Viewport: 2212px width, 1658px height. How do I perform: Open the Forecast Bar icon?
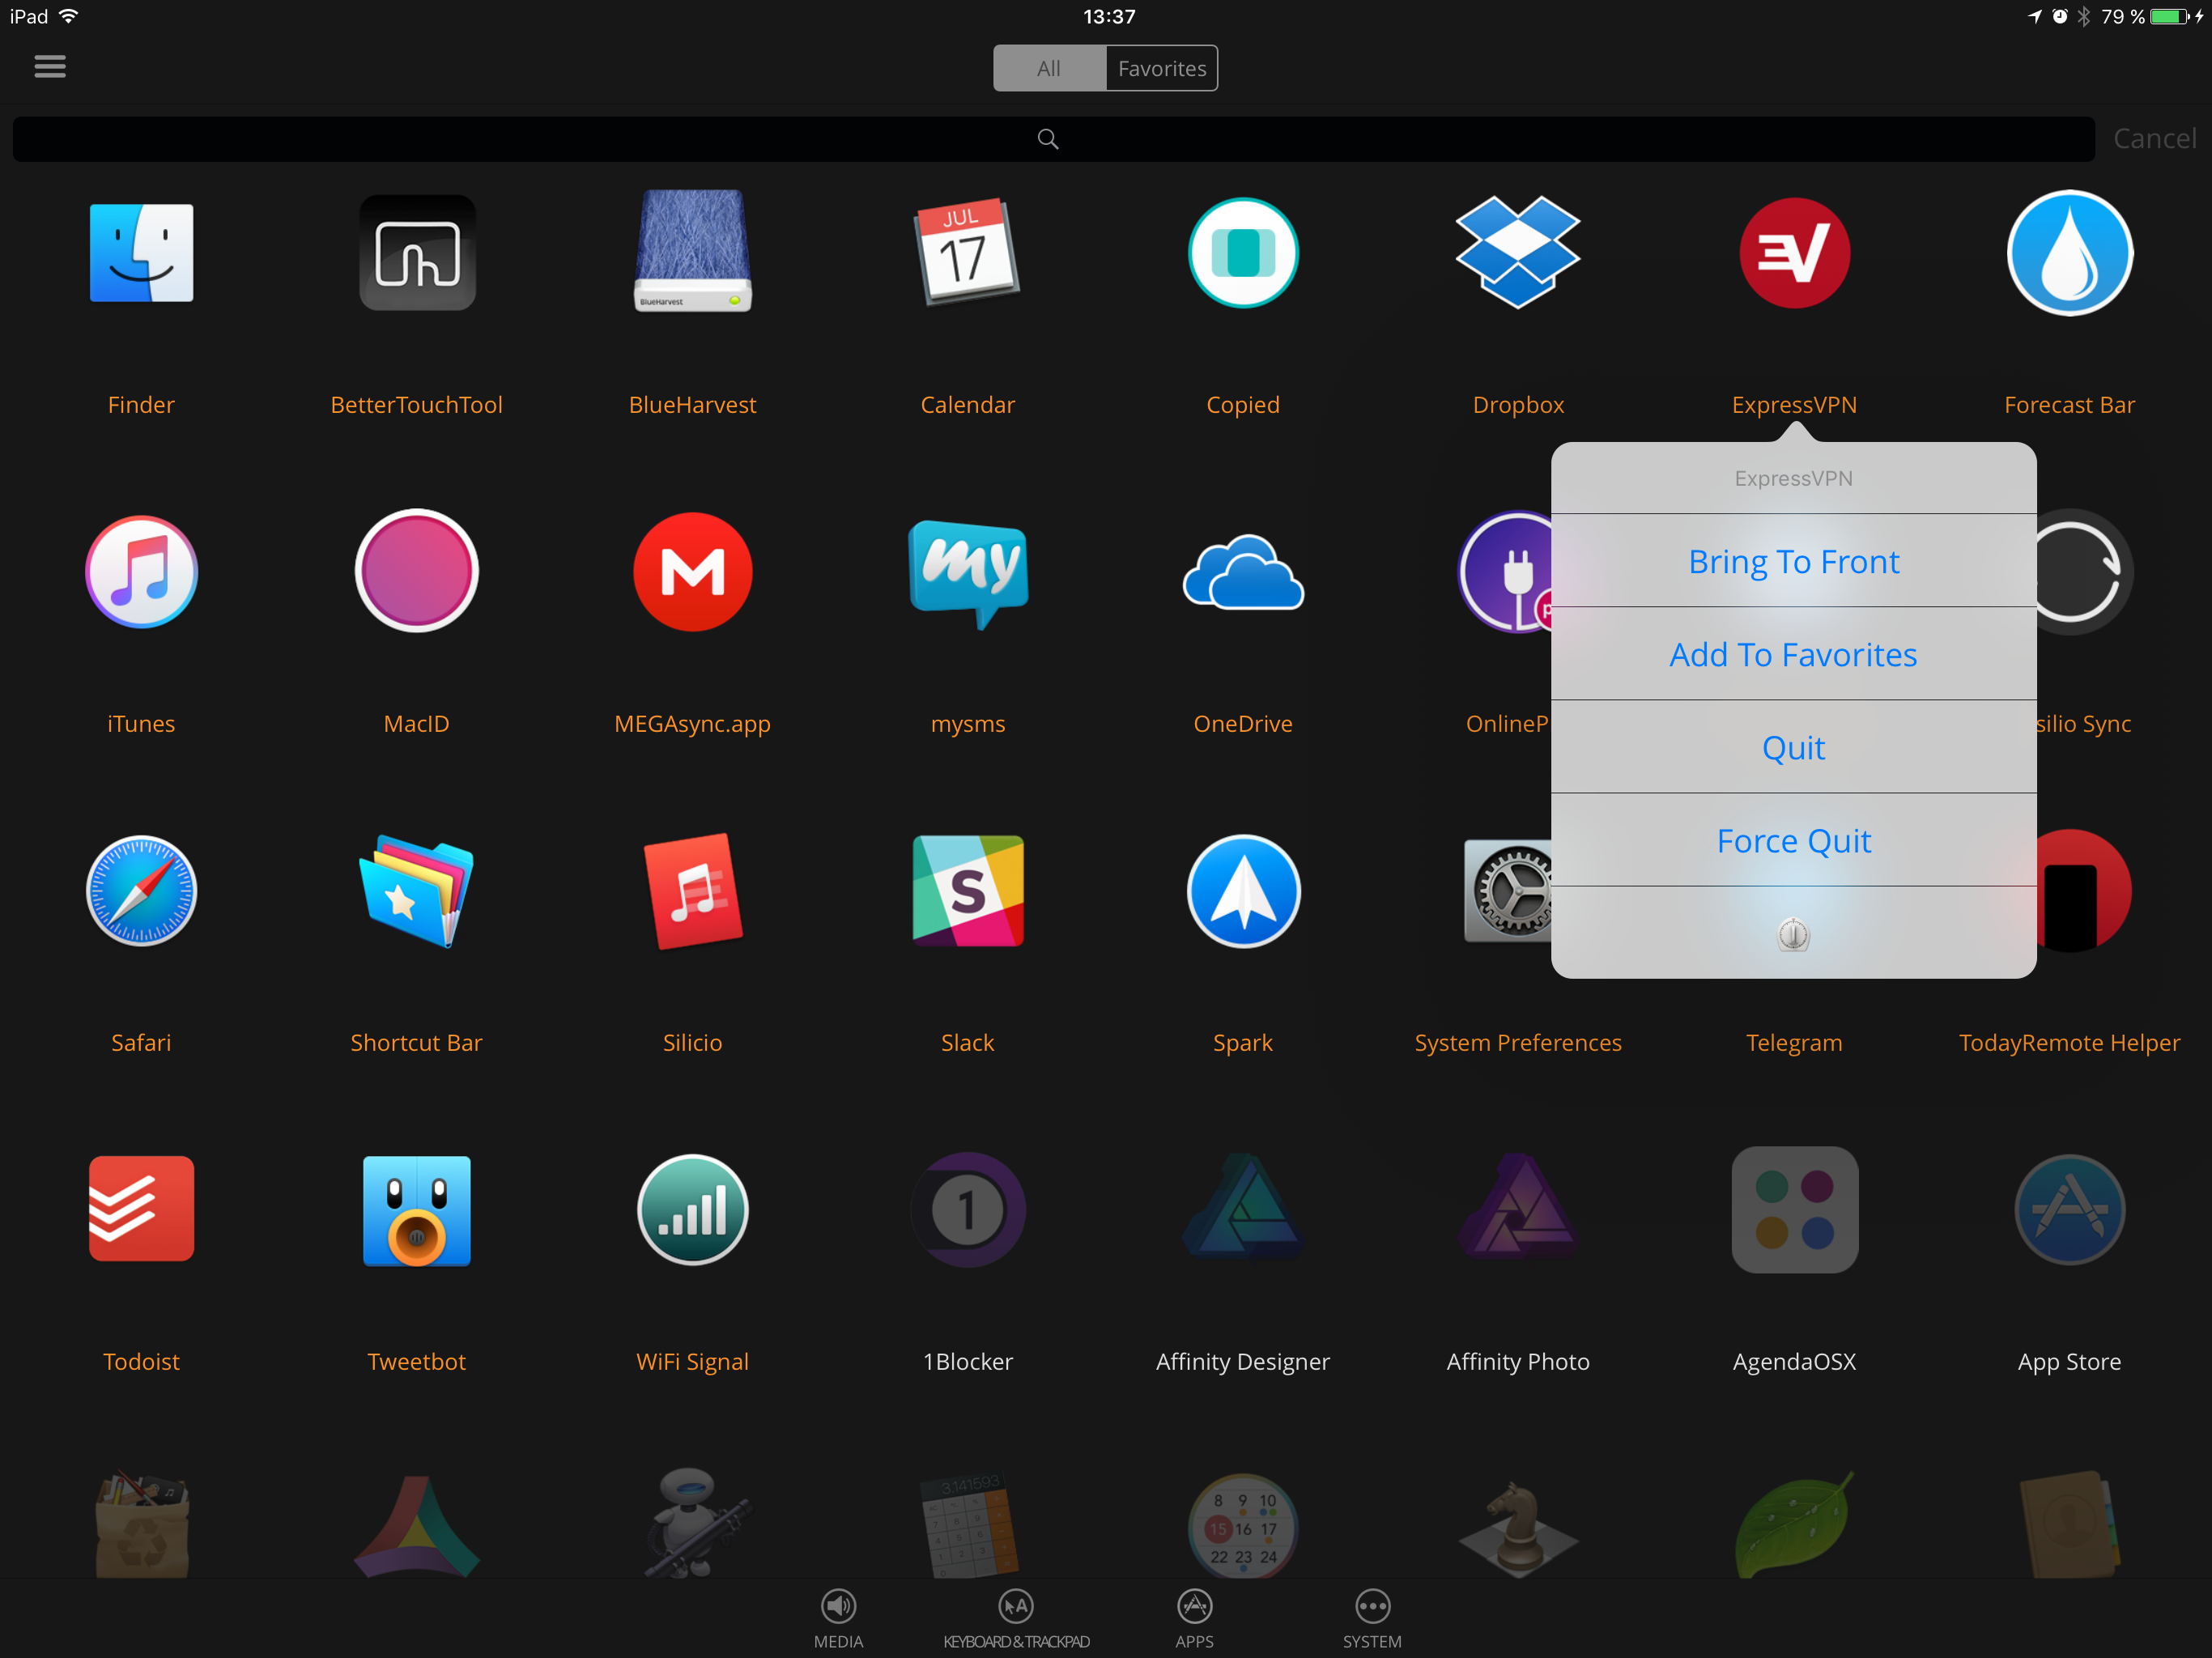2069,253
